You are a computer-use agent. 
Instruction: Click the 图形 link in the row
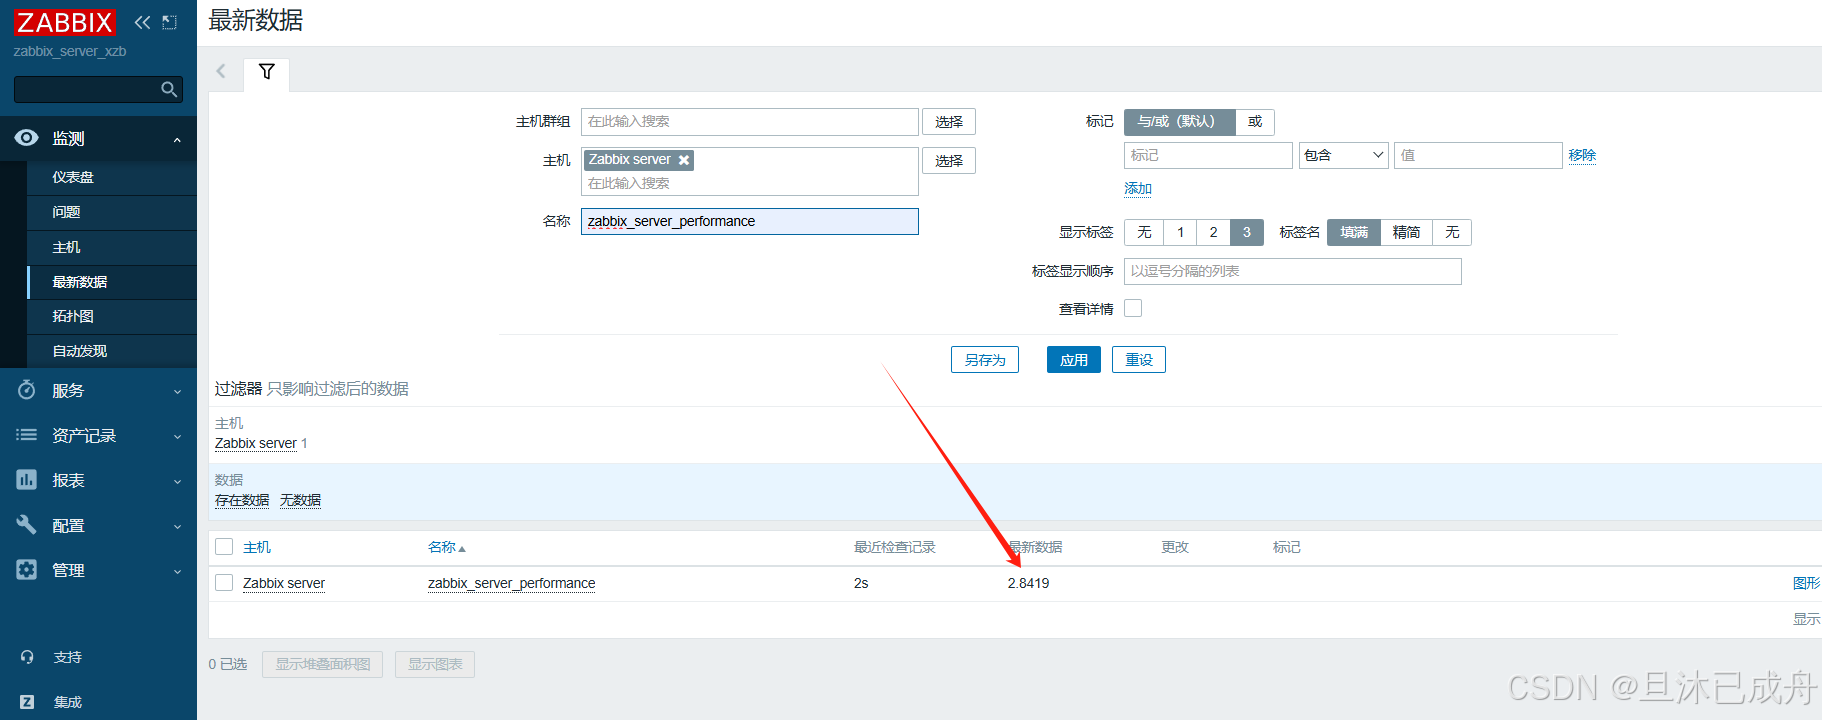(x=1806, y=583)
